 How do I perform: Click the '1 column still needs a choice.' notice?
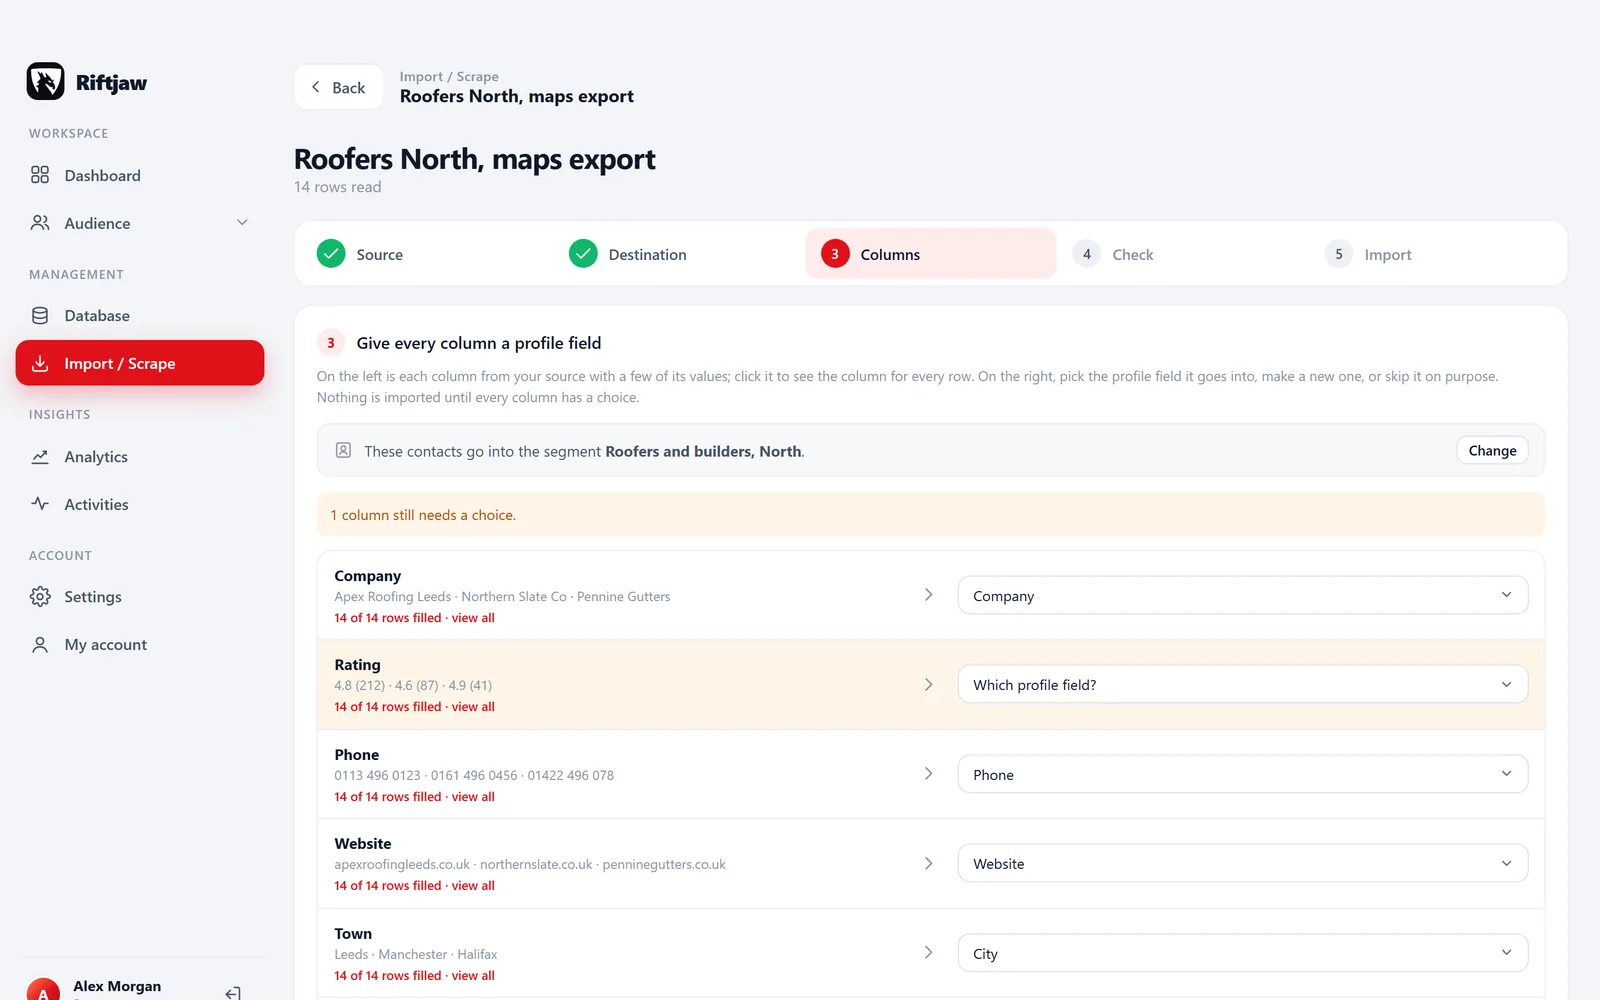(930, 515)
